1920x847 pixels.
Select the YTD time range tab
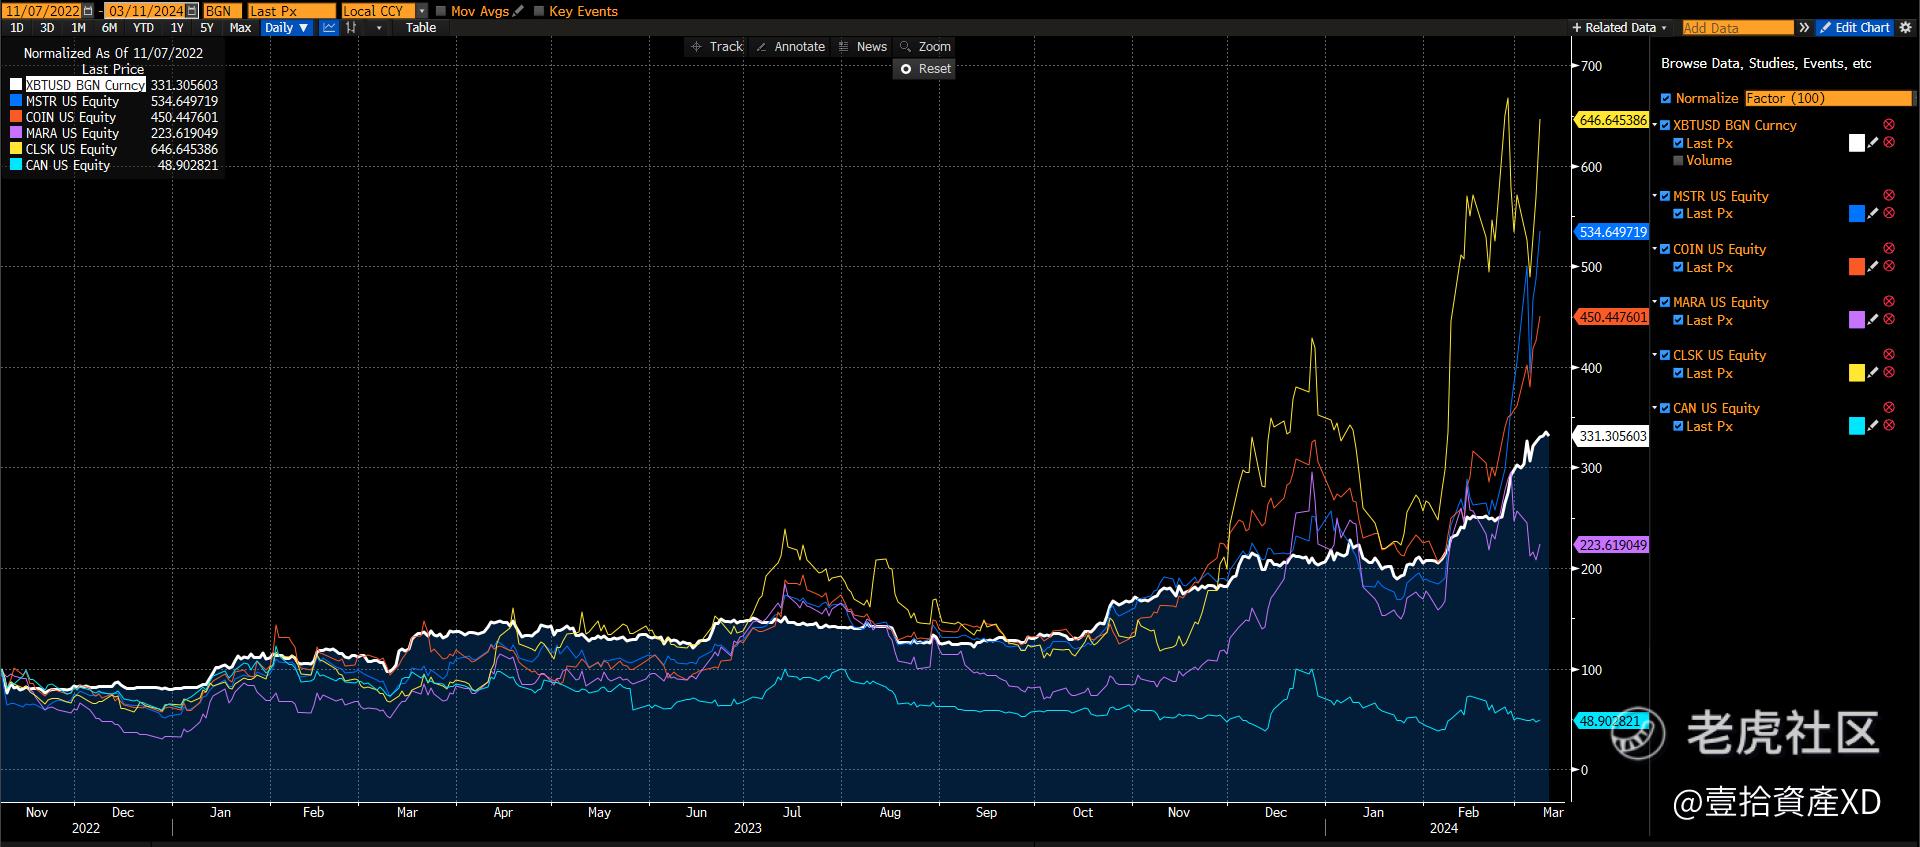[x=143, y=28]
